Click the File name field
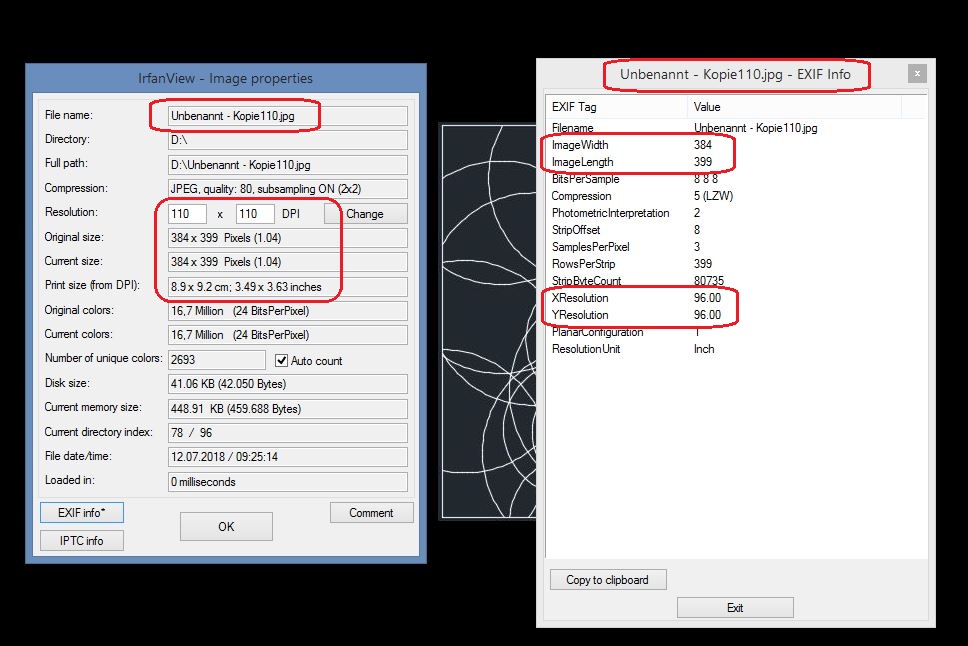This screenshot has height=646, width=968. [288, 115]
